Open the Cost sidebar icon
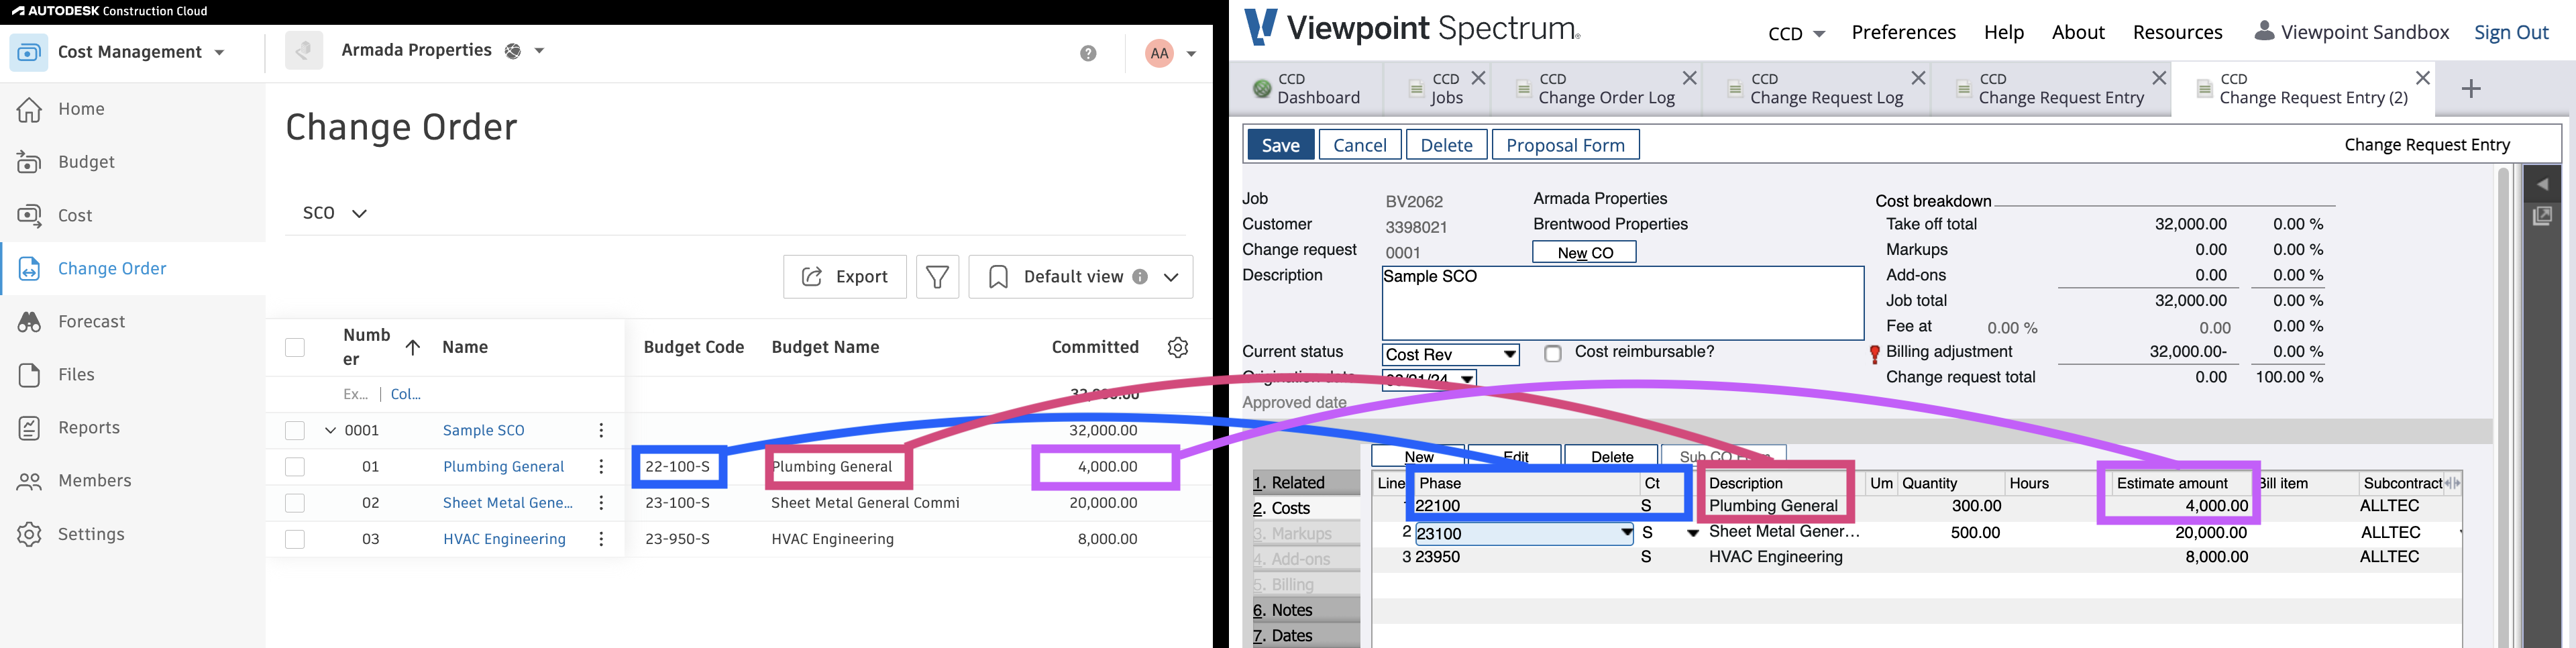 (x=30, y=215)
